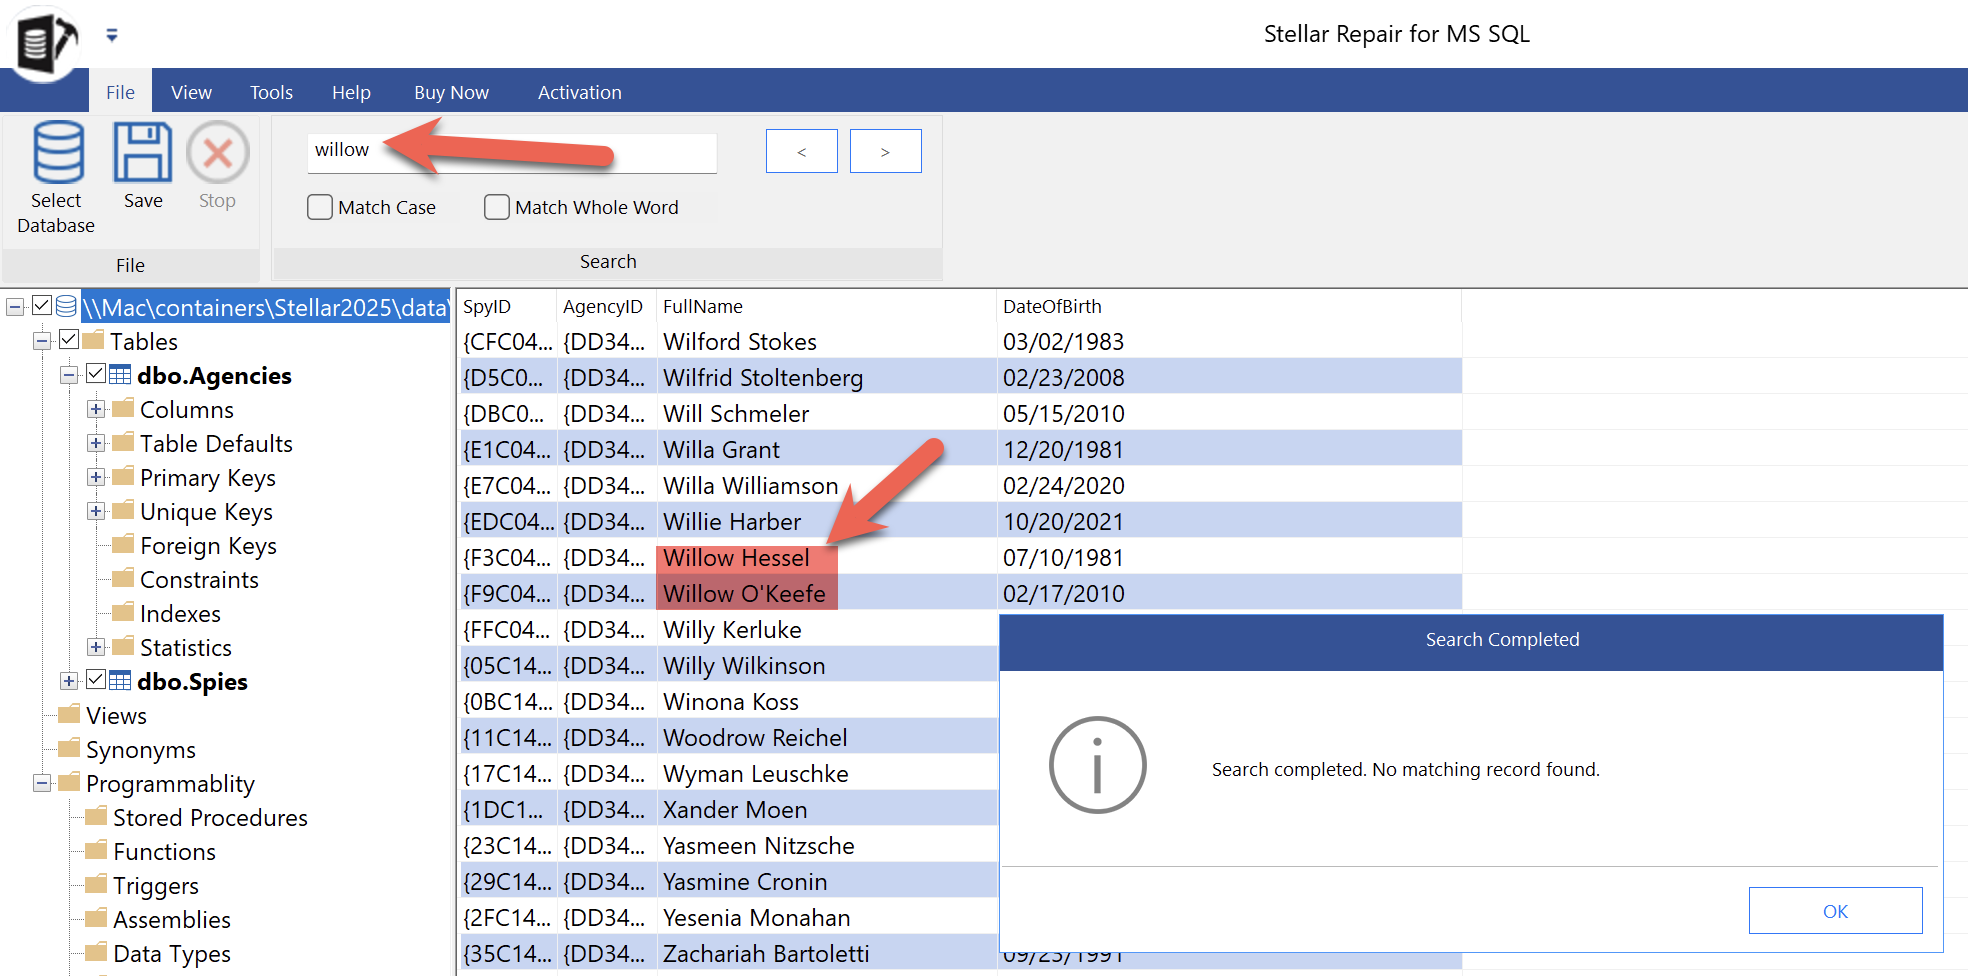Click the Synonyms folder icon
The image size is (1968, 976).
pyautogui.click(x=70, y=748)
